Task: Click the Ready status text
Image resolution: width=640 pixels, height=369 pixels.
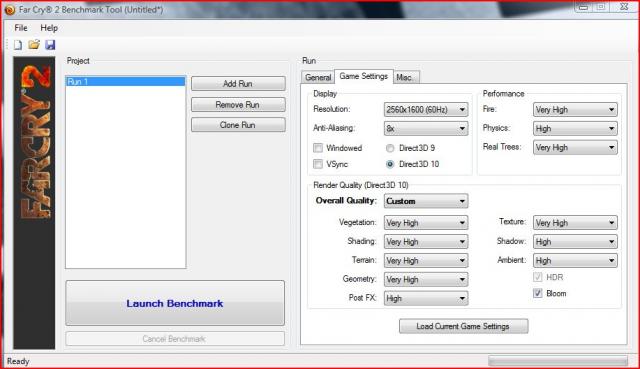Action: (18, 361)
